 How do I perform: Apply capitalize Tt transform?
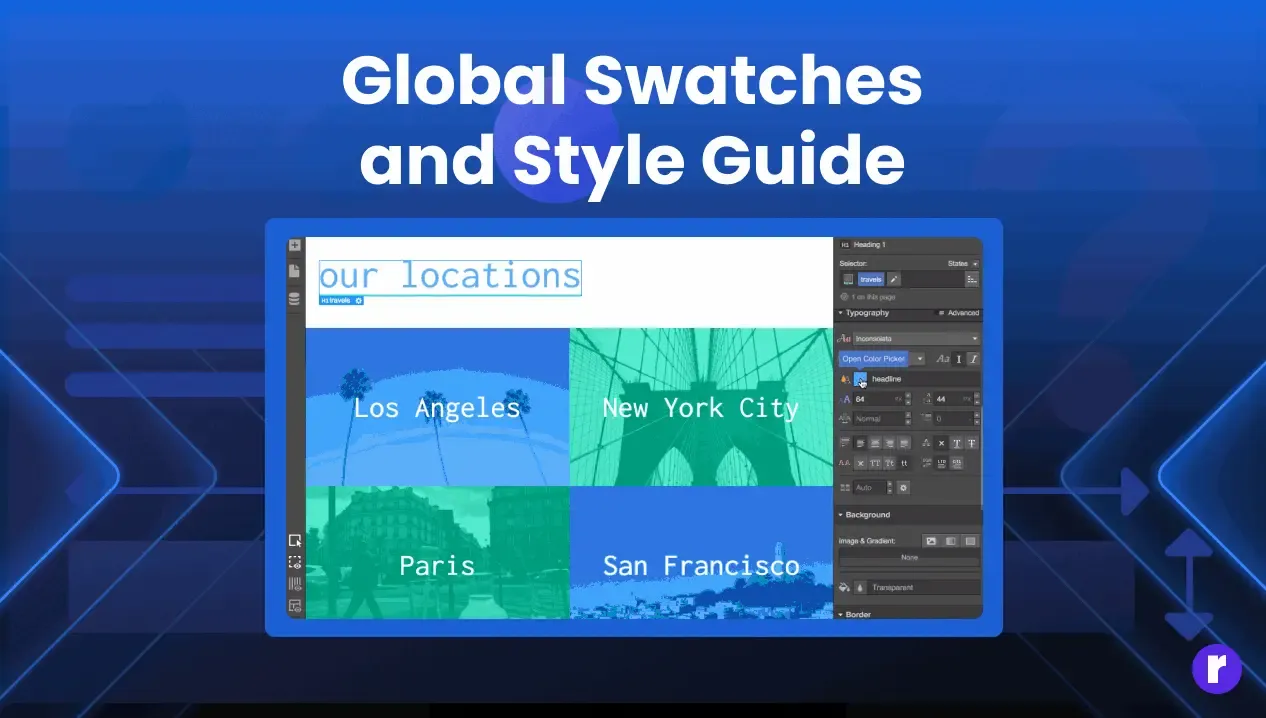coord(890,463)
